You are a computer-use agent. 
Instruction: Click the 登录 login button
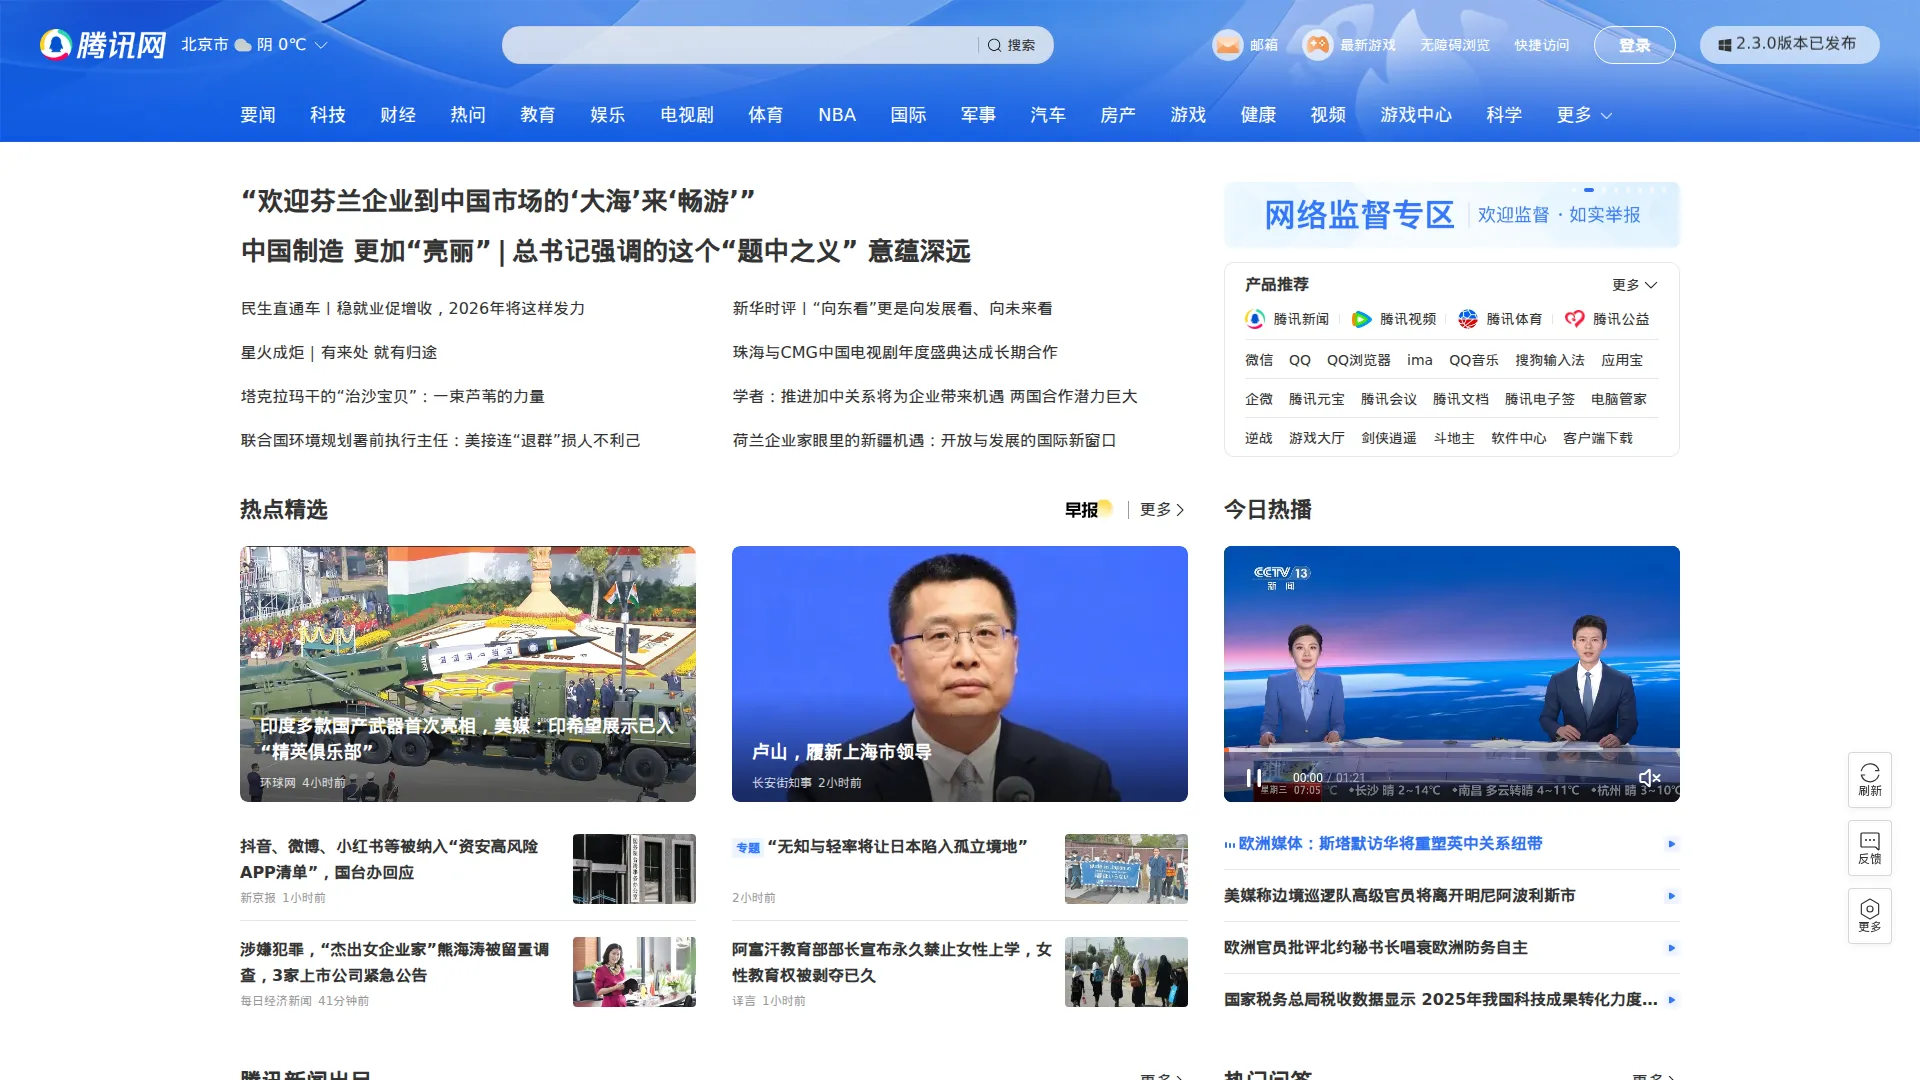click(x=1634, y=45)
